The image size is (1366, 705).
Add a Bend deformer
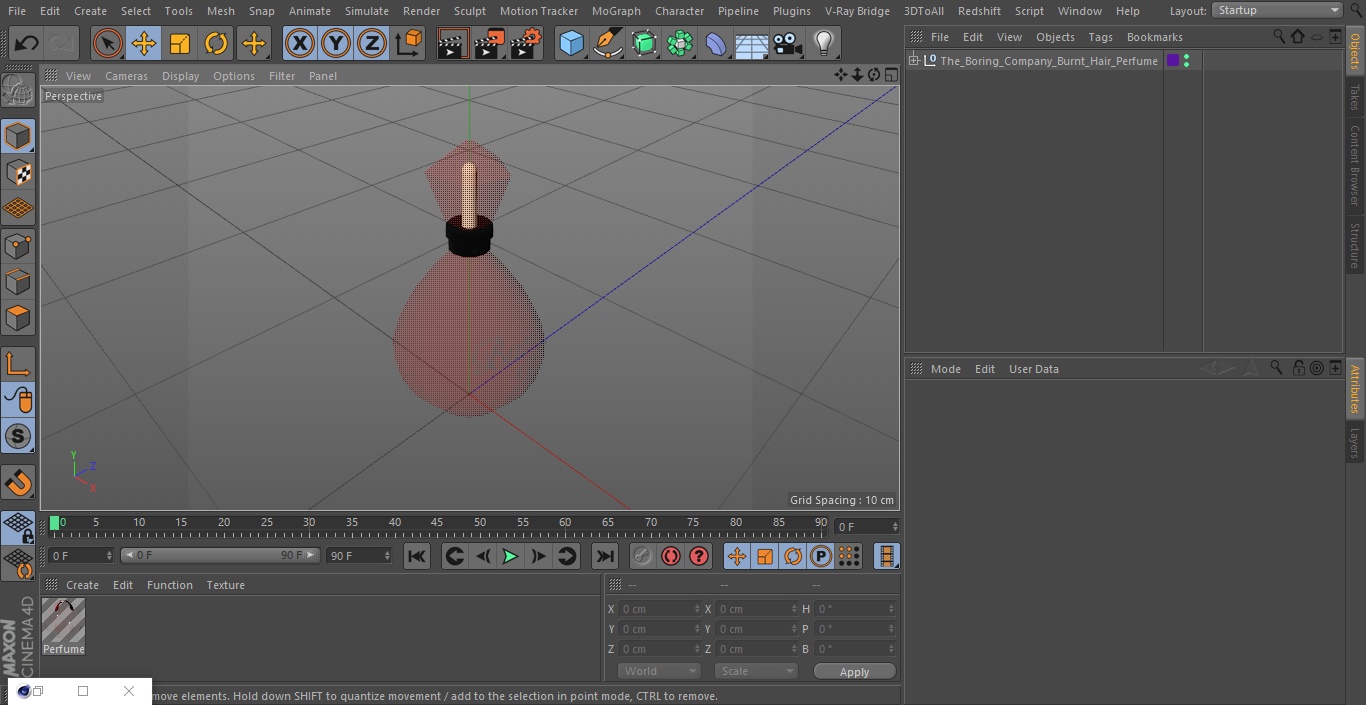tap(716, 43)
